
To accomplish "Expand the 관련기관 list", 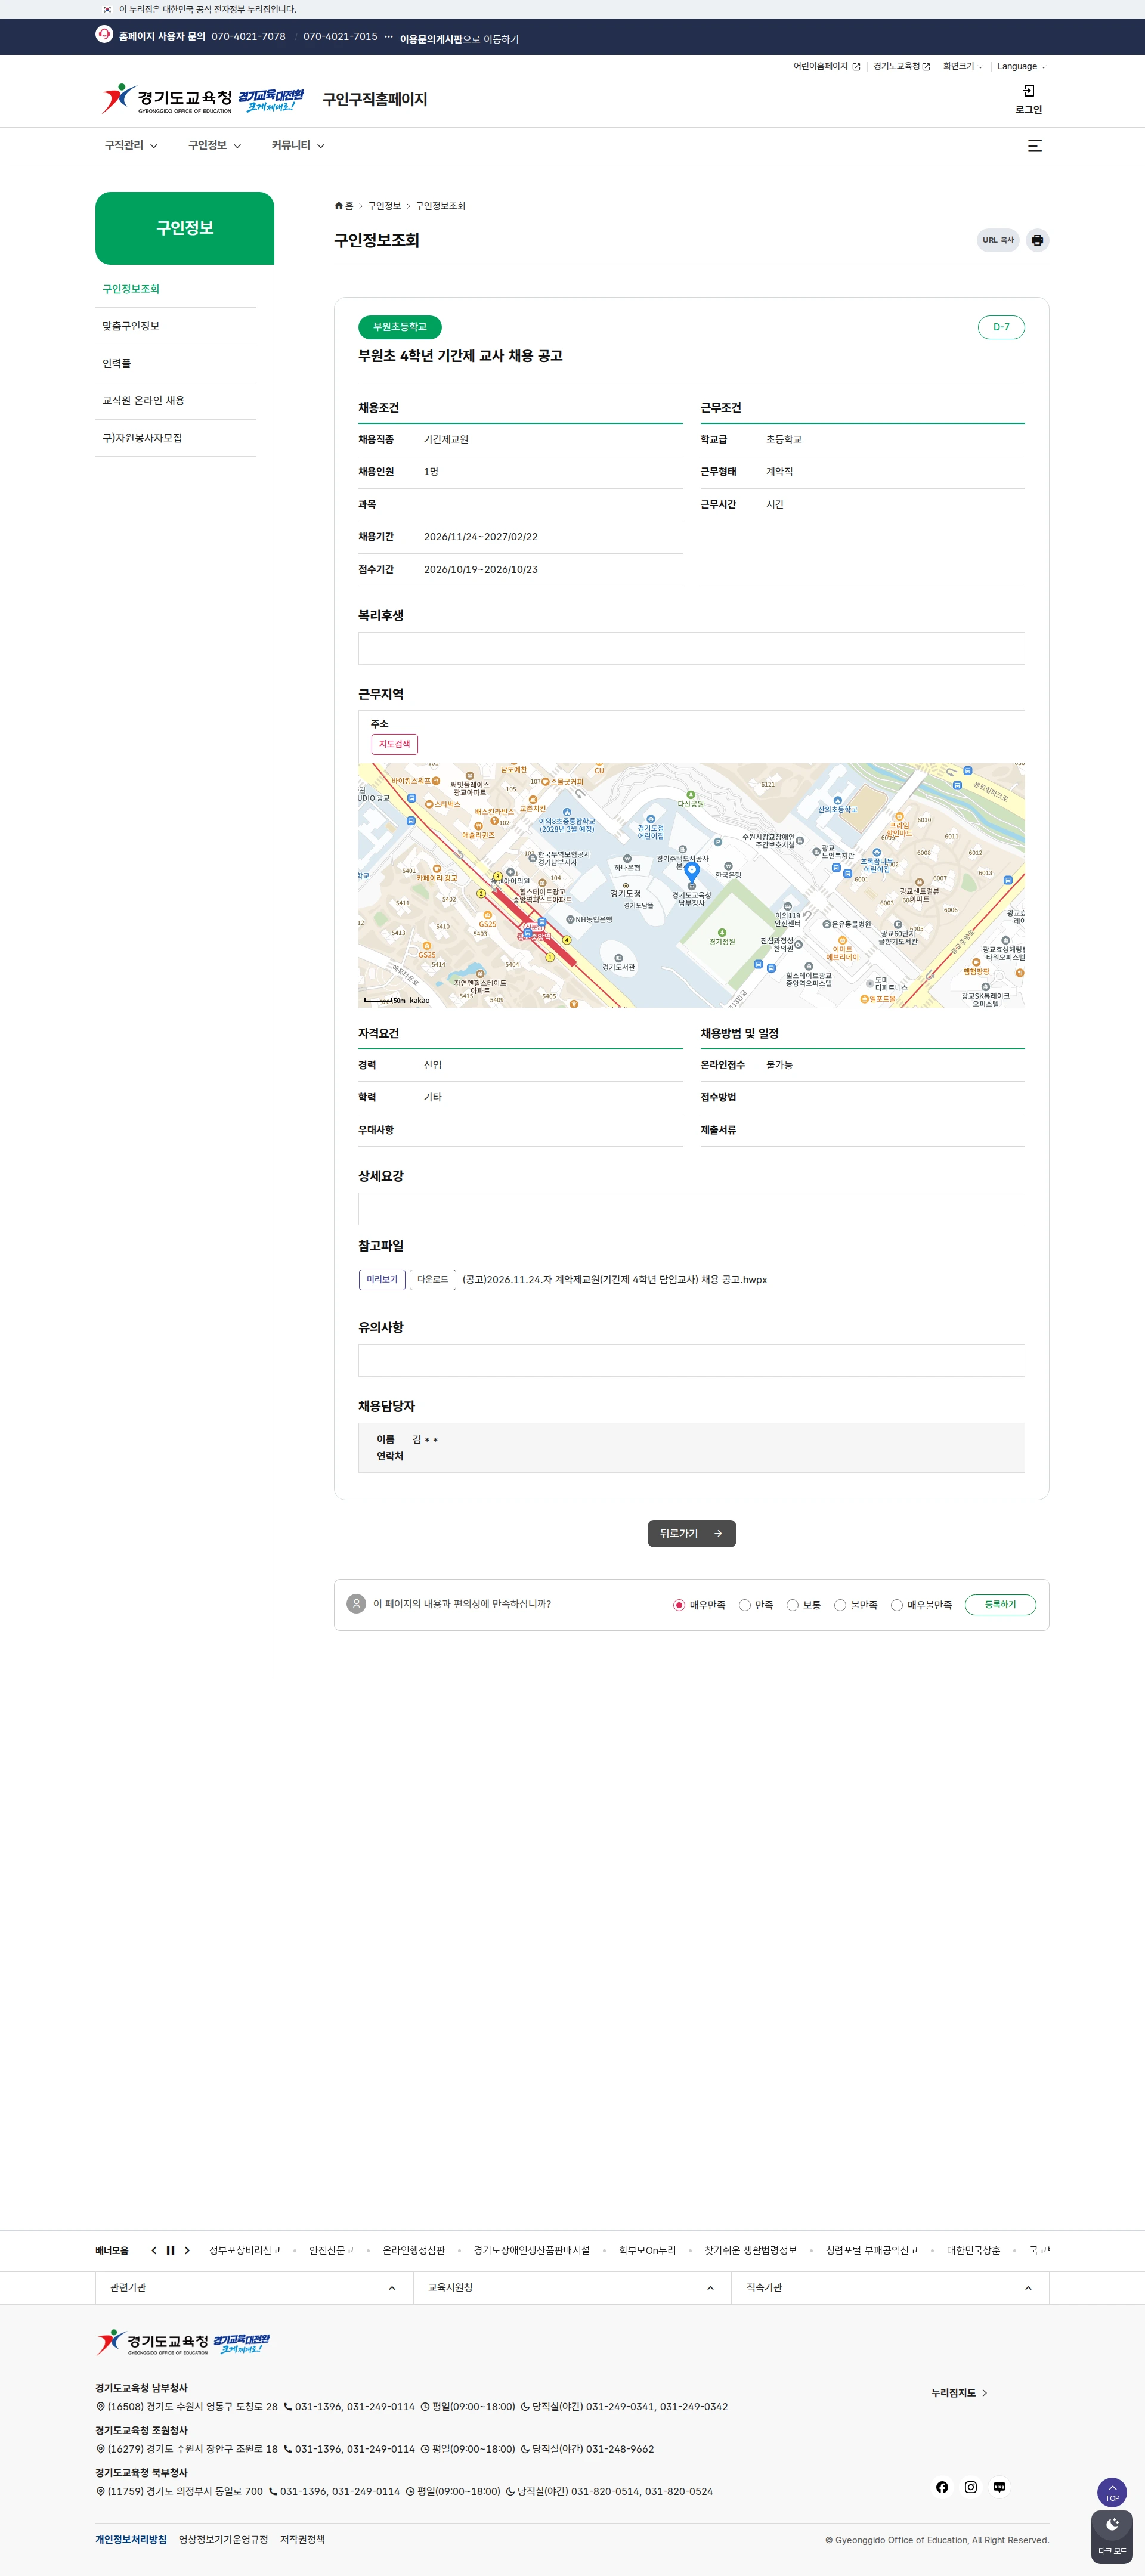I will [x=254, y=2288].
